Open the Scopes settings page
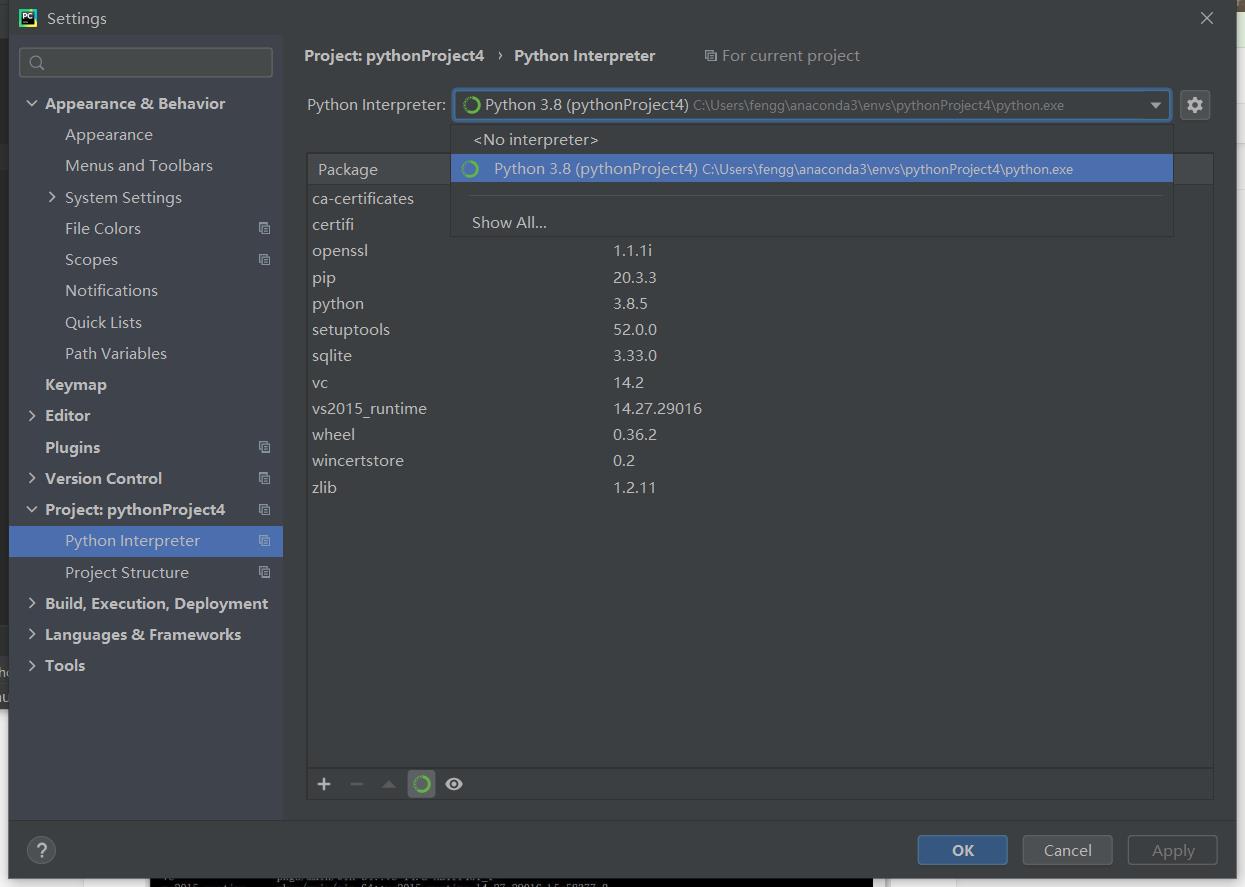 [91, 259]
